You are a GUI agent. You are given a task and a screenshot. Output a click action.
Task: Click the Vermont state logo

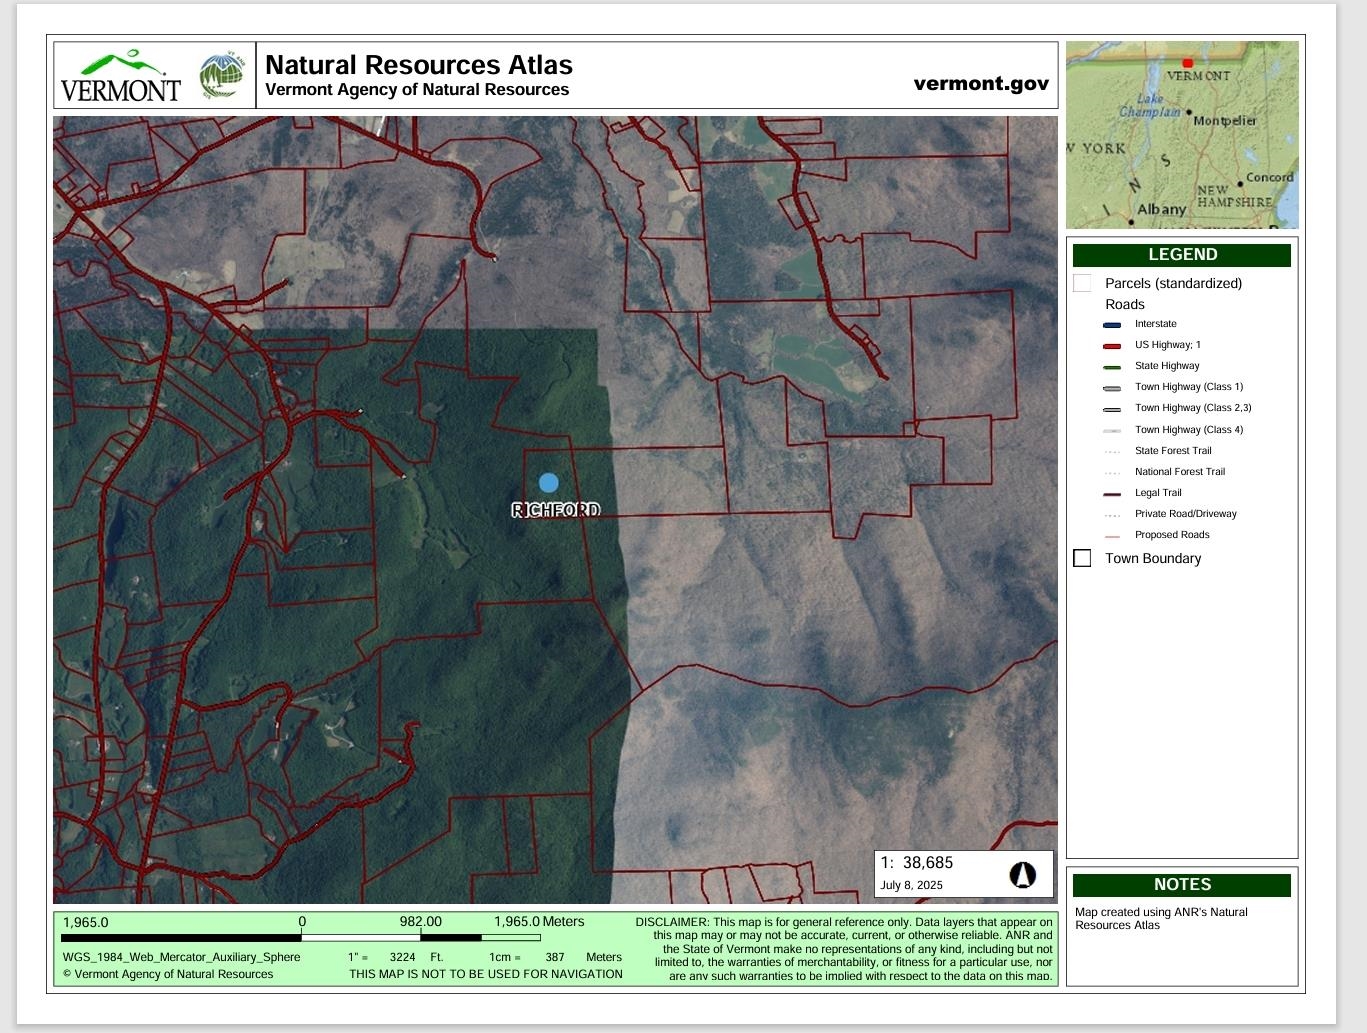[120, 76]
